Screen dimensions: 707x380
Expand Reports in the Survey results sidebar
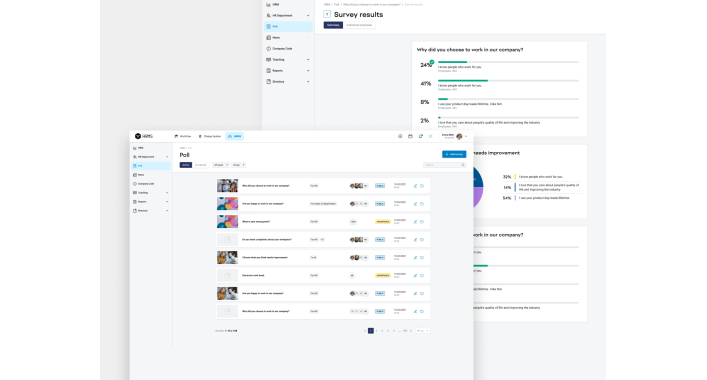click(308, 71)
